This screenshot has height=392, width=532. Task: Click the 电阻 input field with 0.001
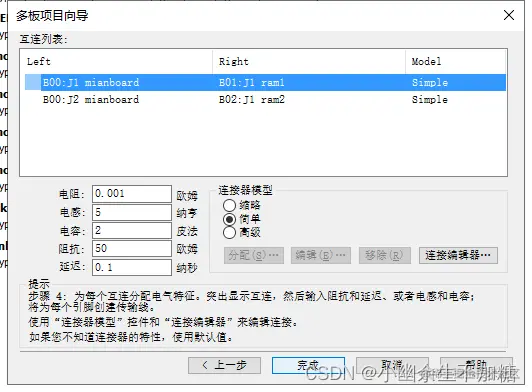[x=132, y=194]
